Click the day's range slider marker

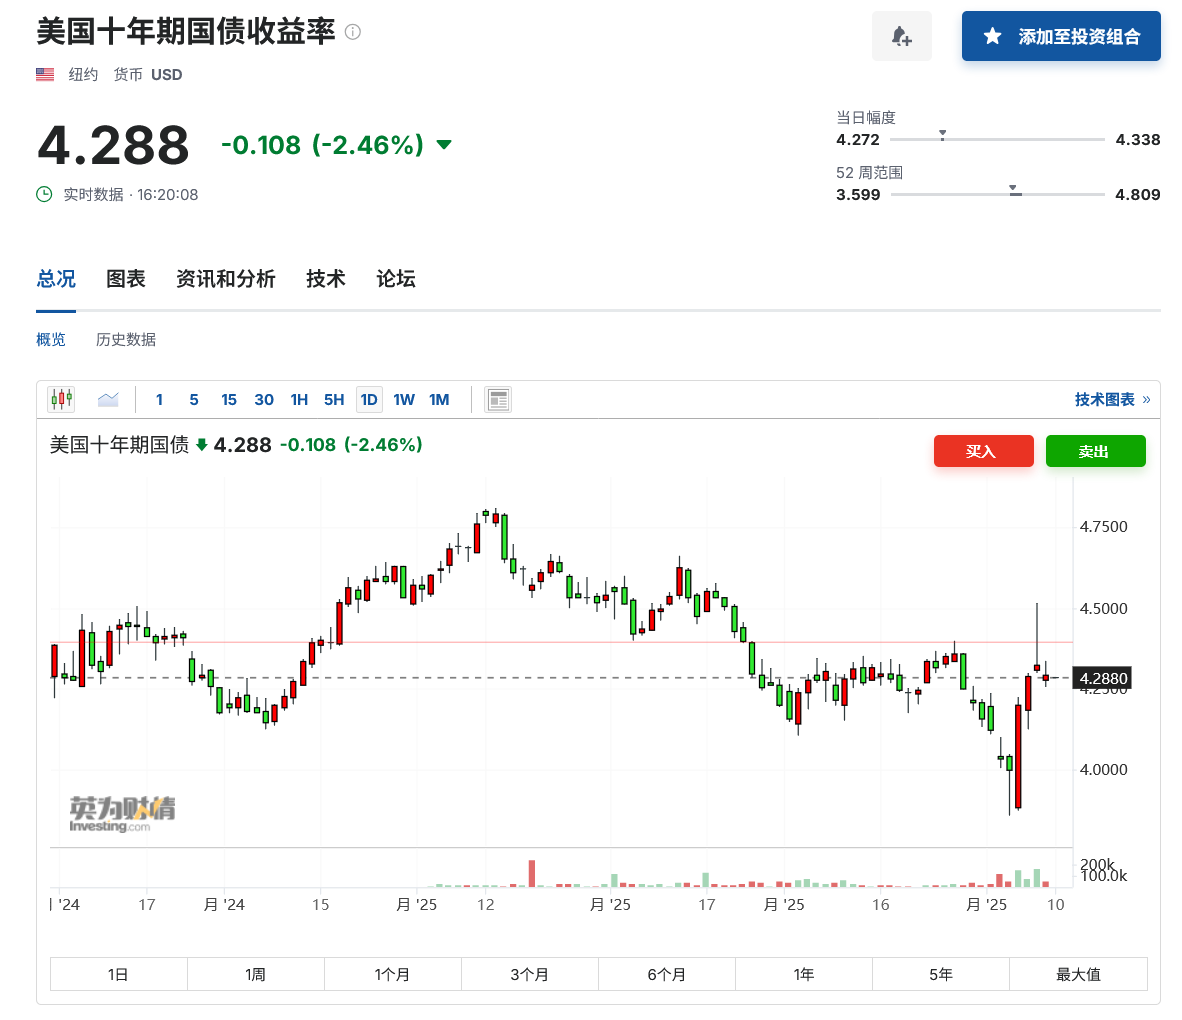click(x=942, y=136)
